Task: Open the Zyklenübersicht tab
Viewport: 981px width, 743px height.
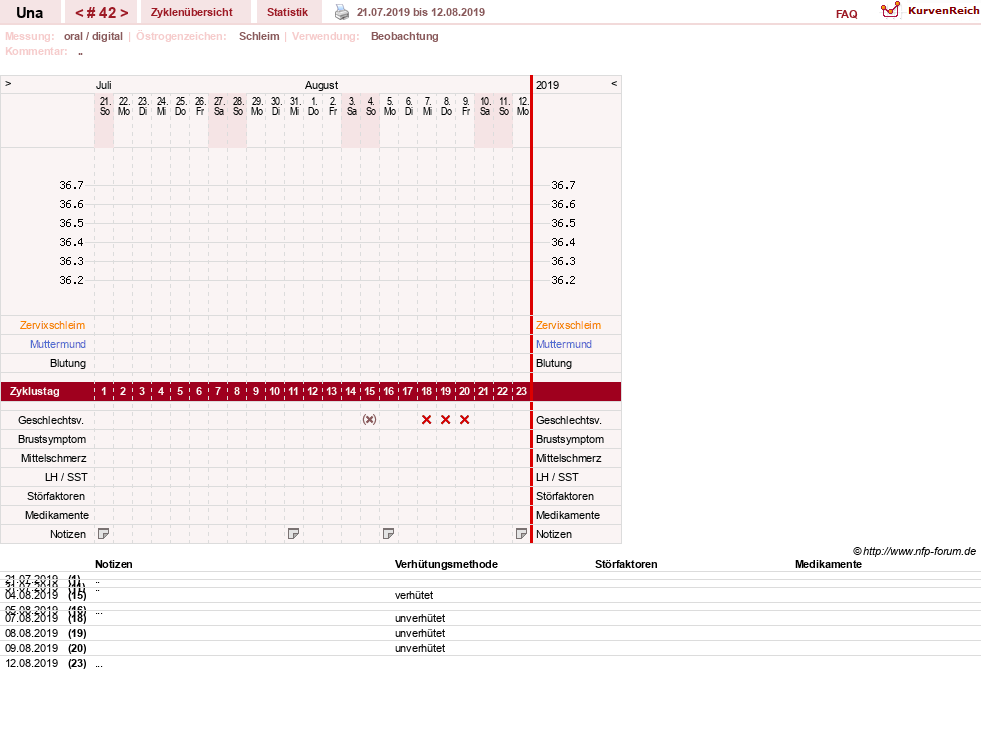Action: [x=191, y=12]
